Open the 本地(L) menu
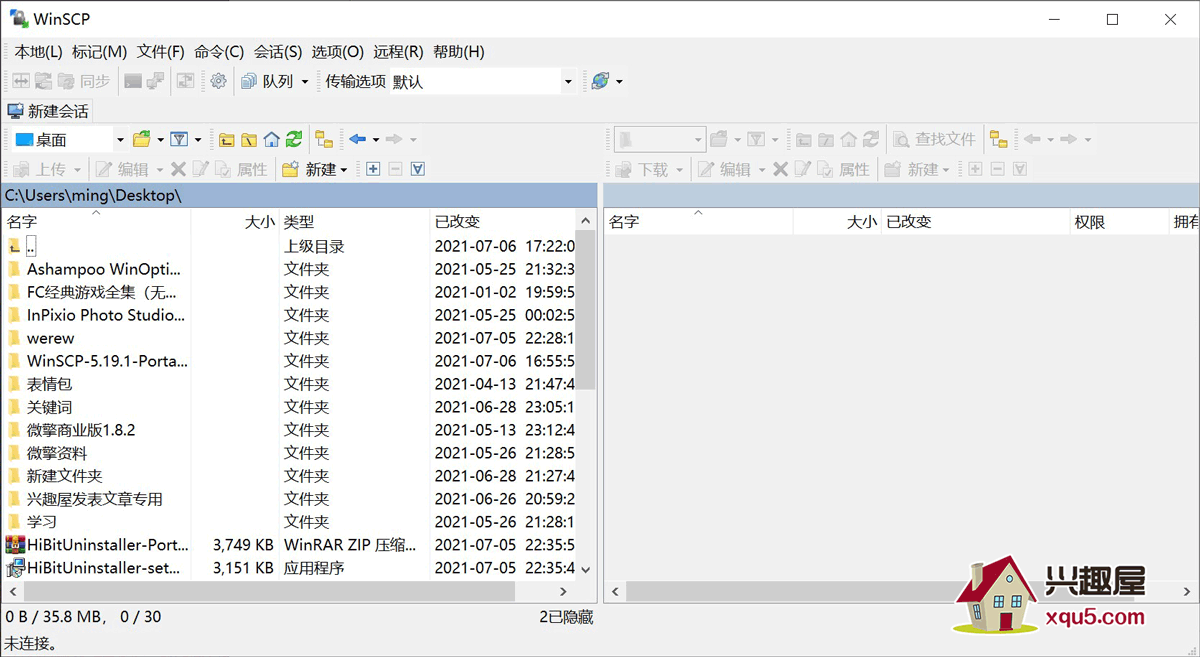The width and height of the screenshot is (1200, 657). tap(38, 52)
